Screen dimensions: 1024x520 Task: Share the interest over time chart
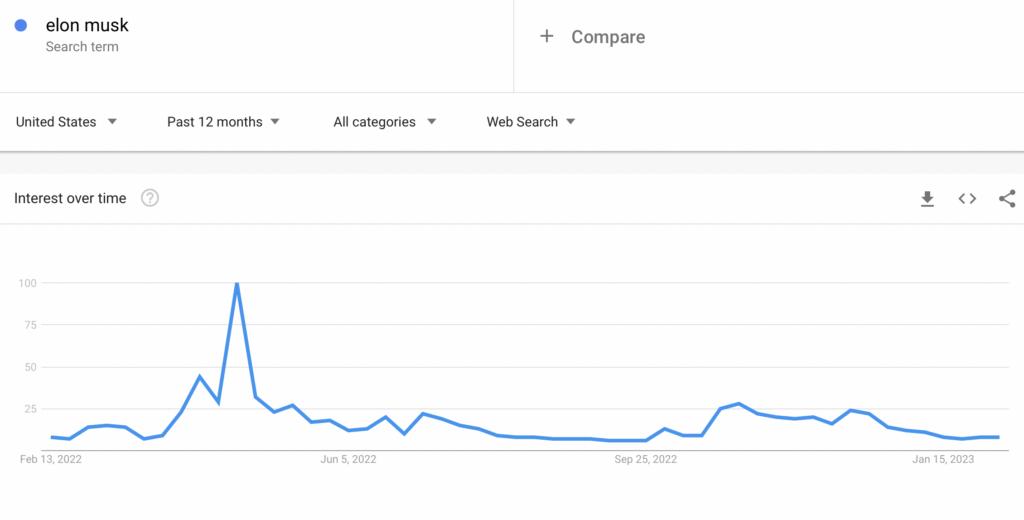(1007, 199)
